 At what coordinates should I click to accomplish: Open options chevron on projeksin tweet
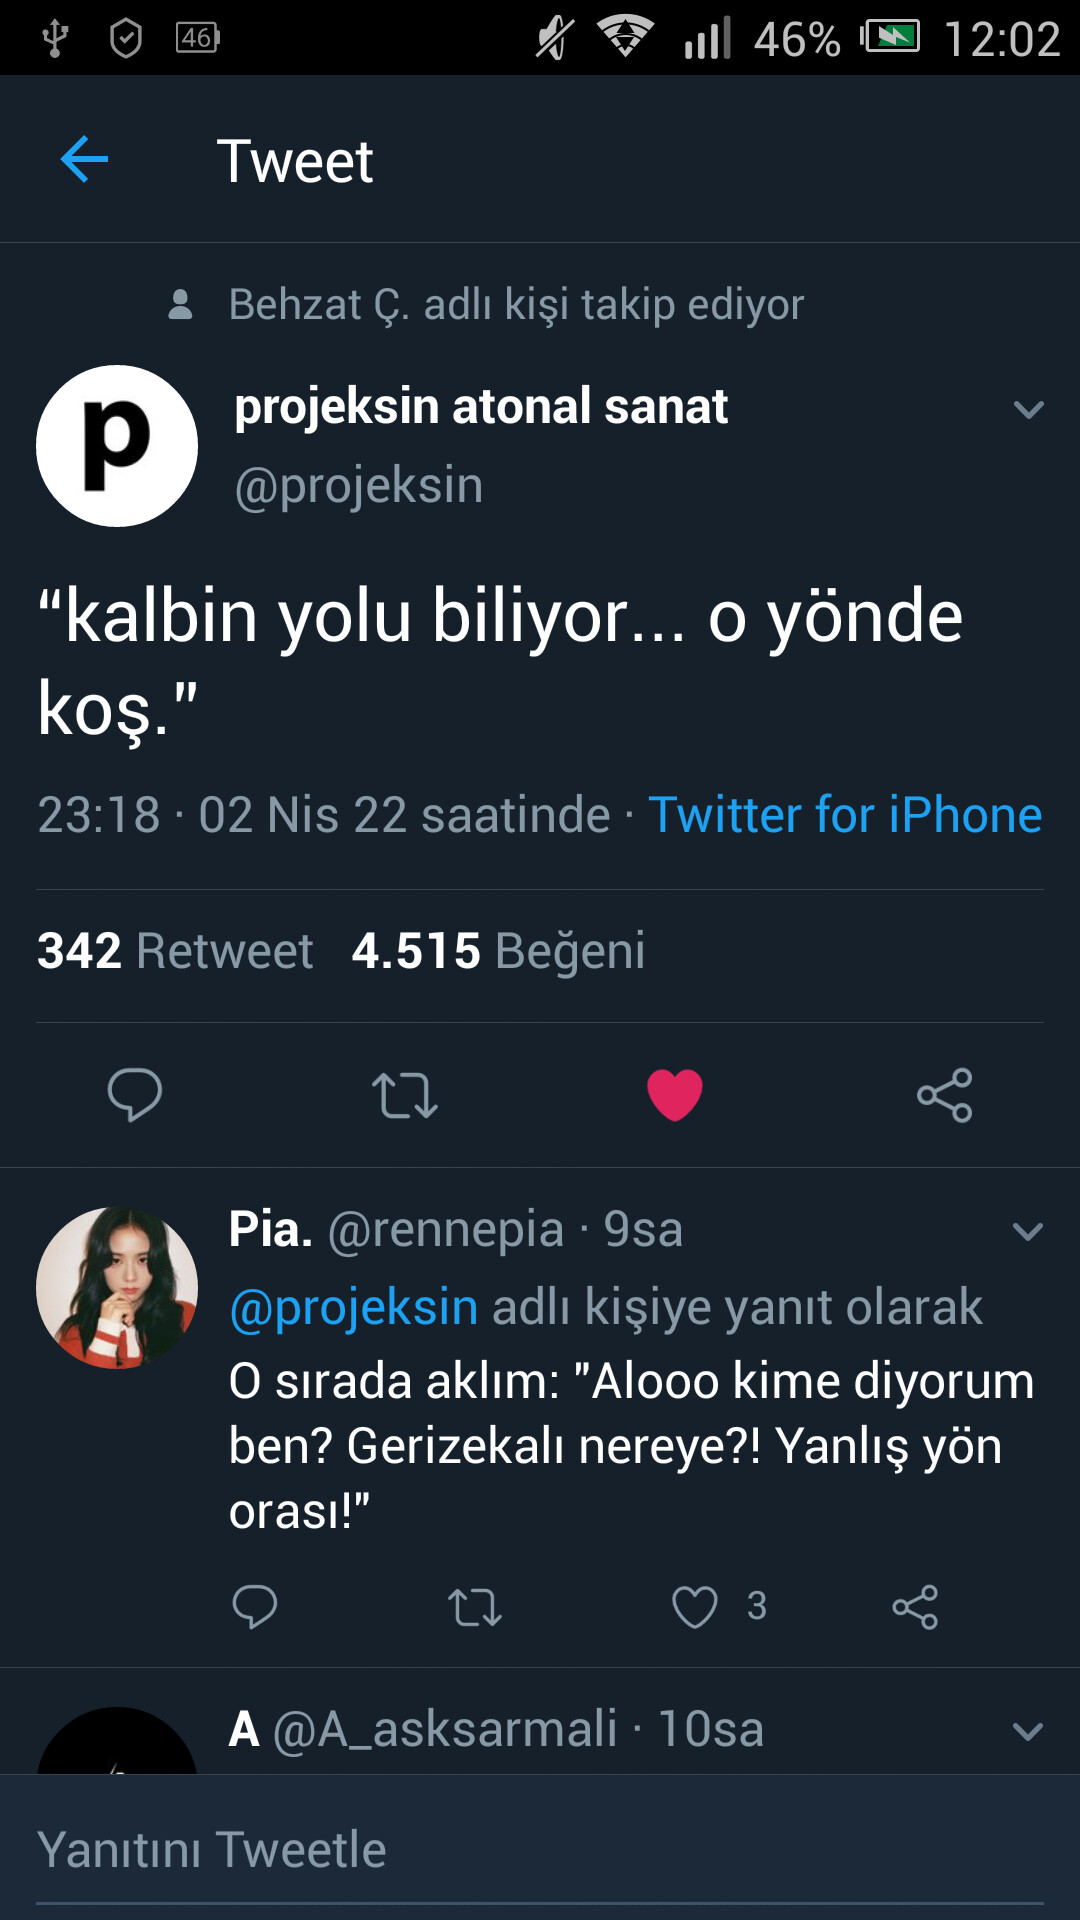click(1028, 410)
